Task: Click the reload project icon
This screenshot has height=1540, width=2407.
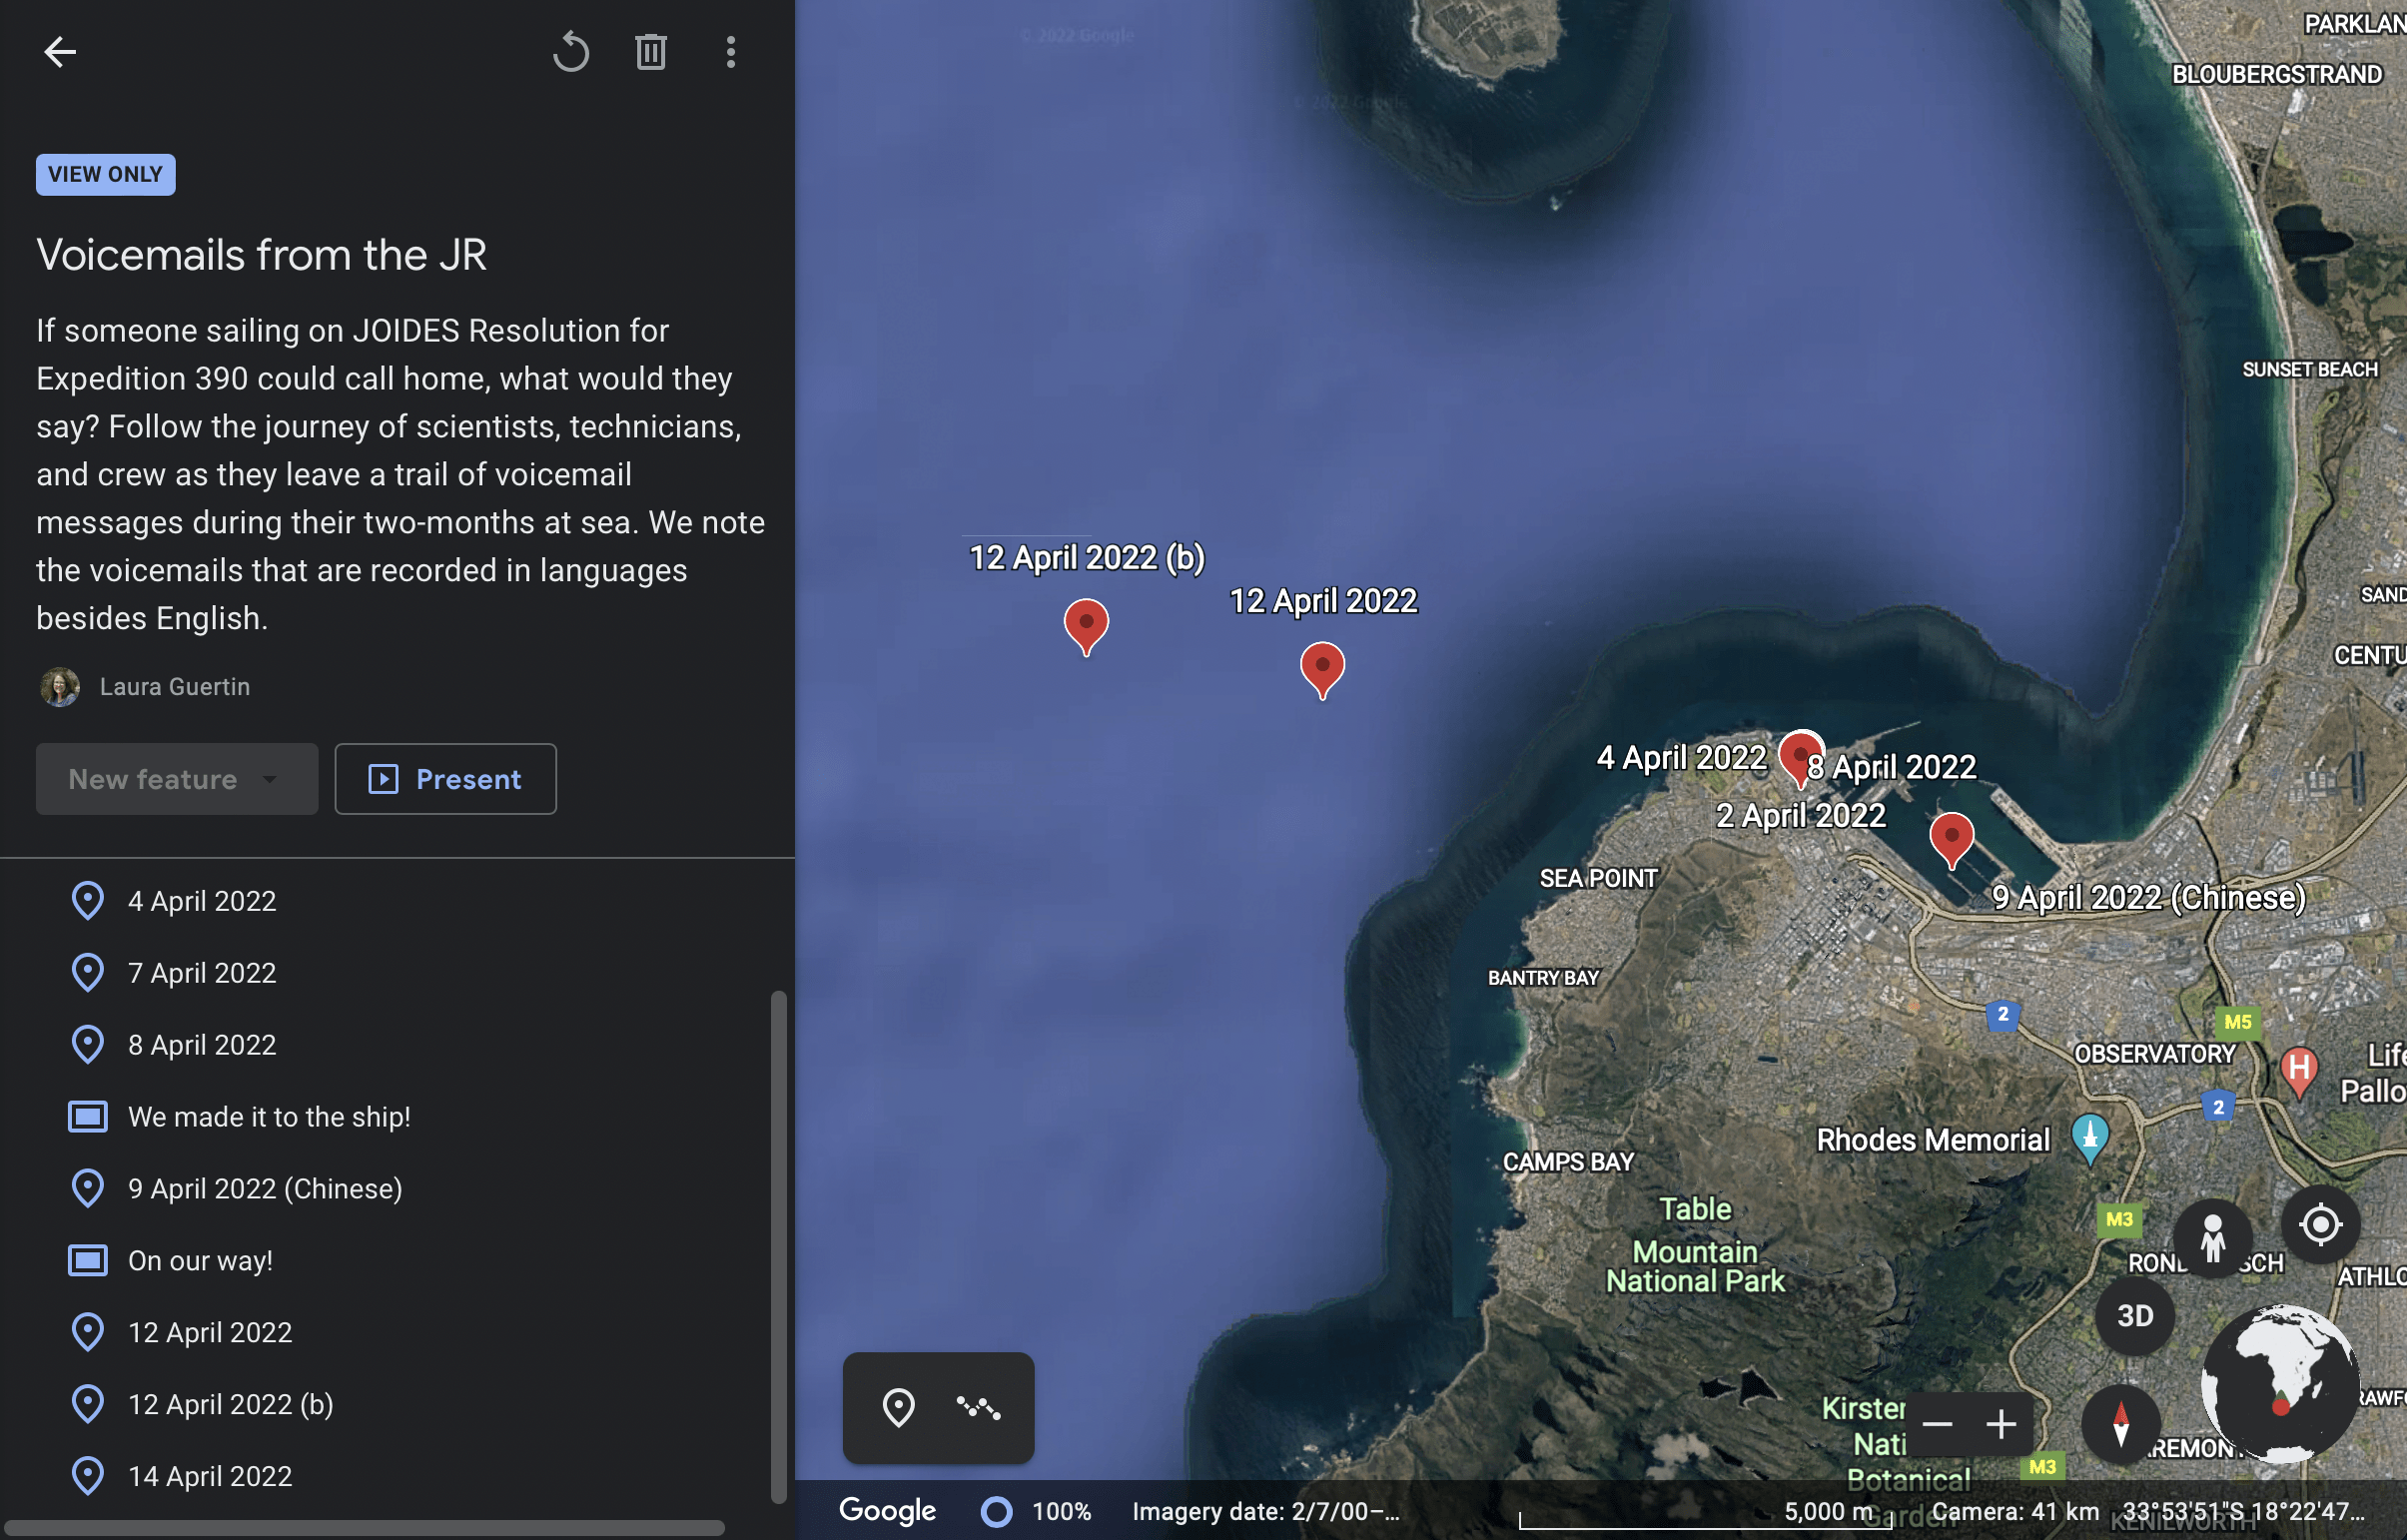Action: coord(571,52)
